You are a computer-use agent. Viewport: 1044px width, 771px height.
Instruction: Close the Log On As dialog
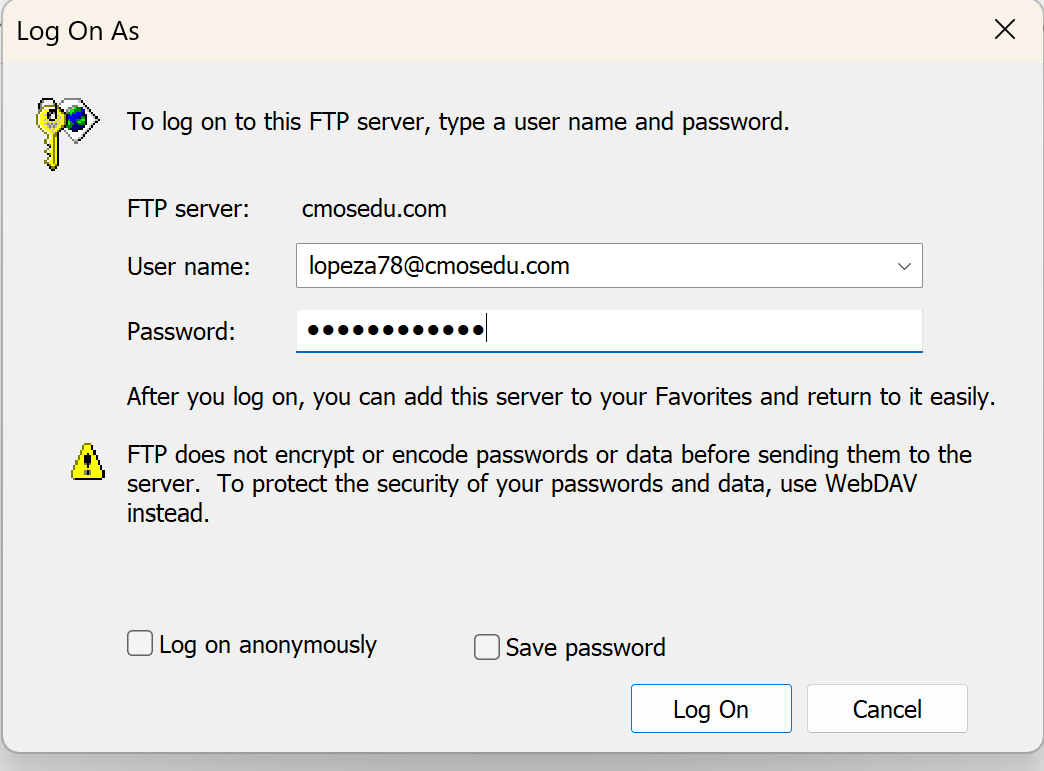(x=1004, y=30)
